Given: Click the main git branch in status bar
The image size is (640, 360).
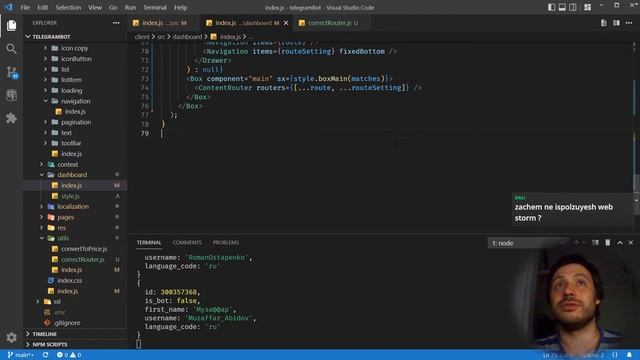Looking at the screenshot, I should coord(20,355).
